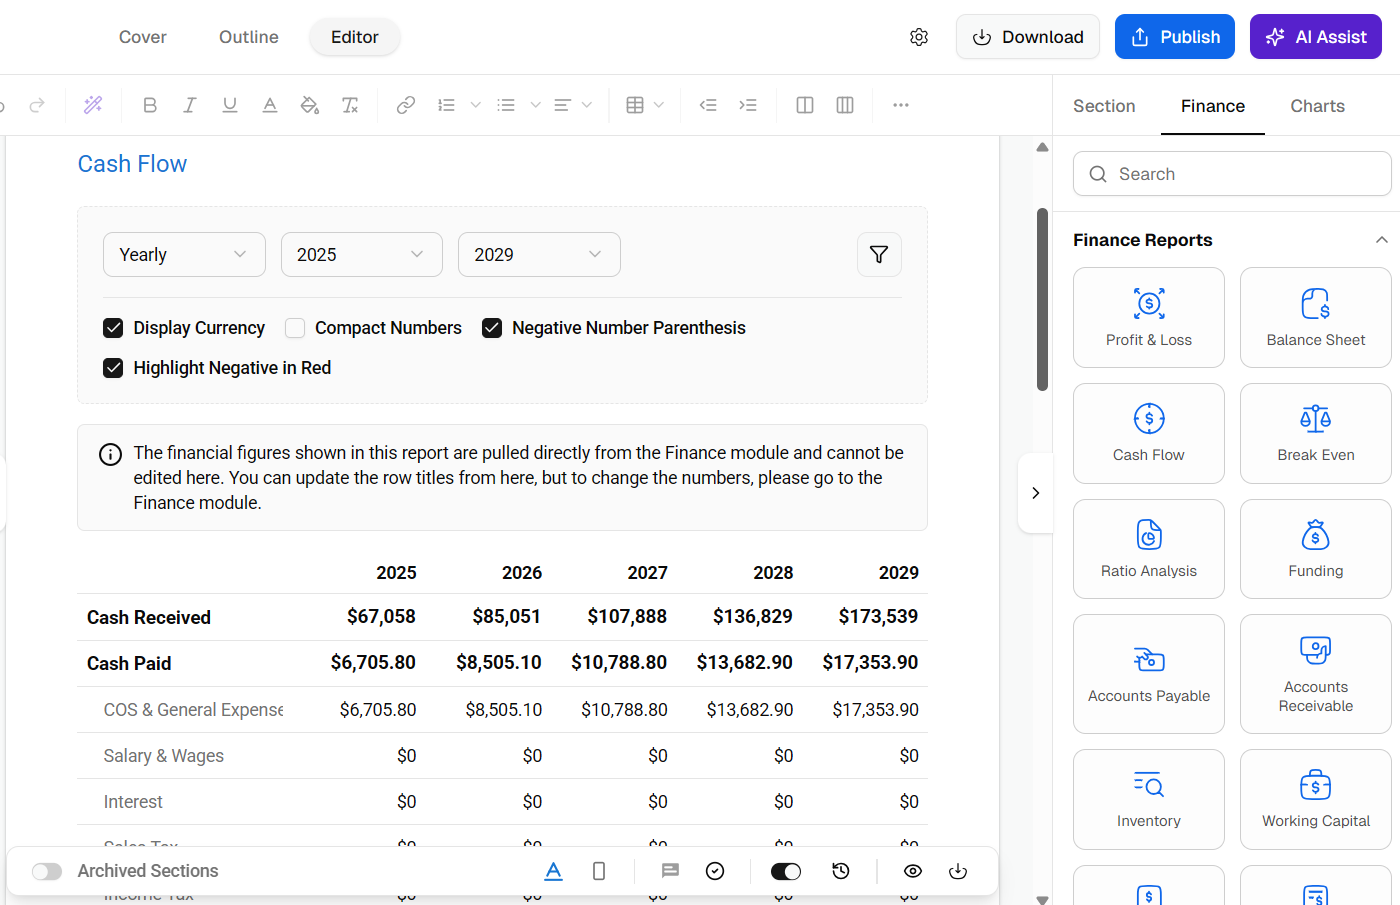Click the vertical scrollbar thumb
The image size is (1400, 905).
1042,299
